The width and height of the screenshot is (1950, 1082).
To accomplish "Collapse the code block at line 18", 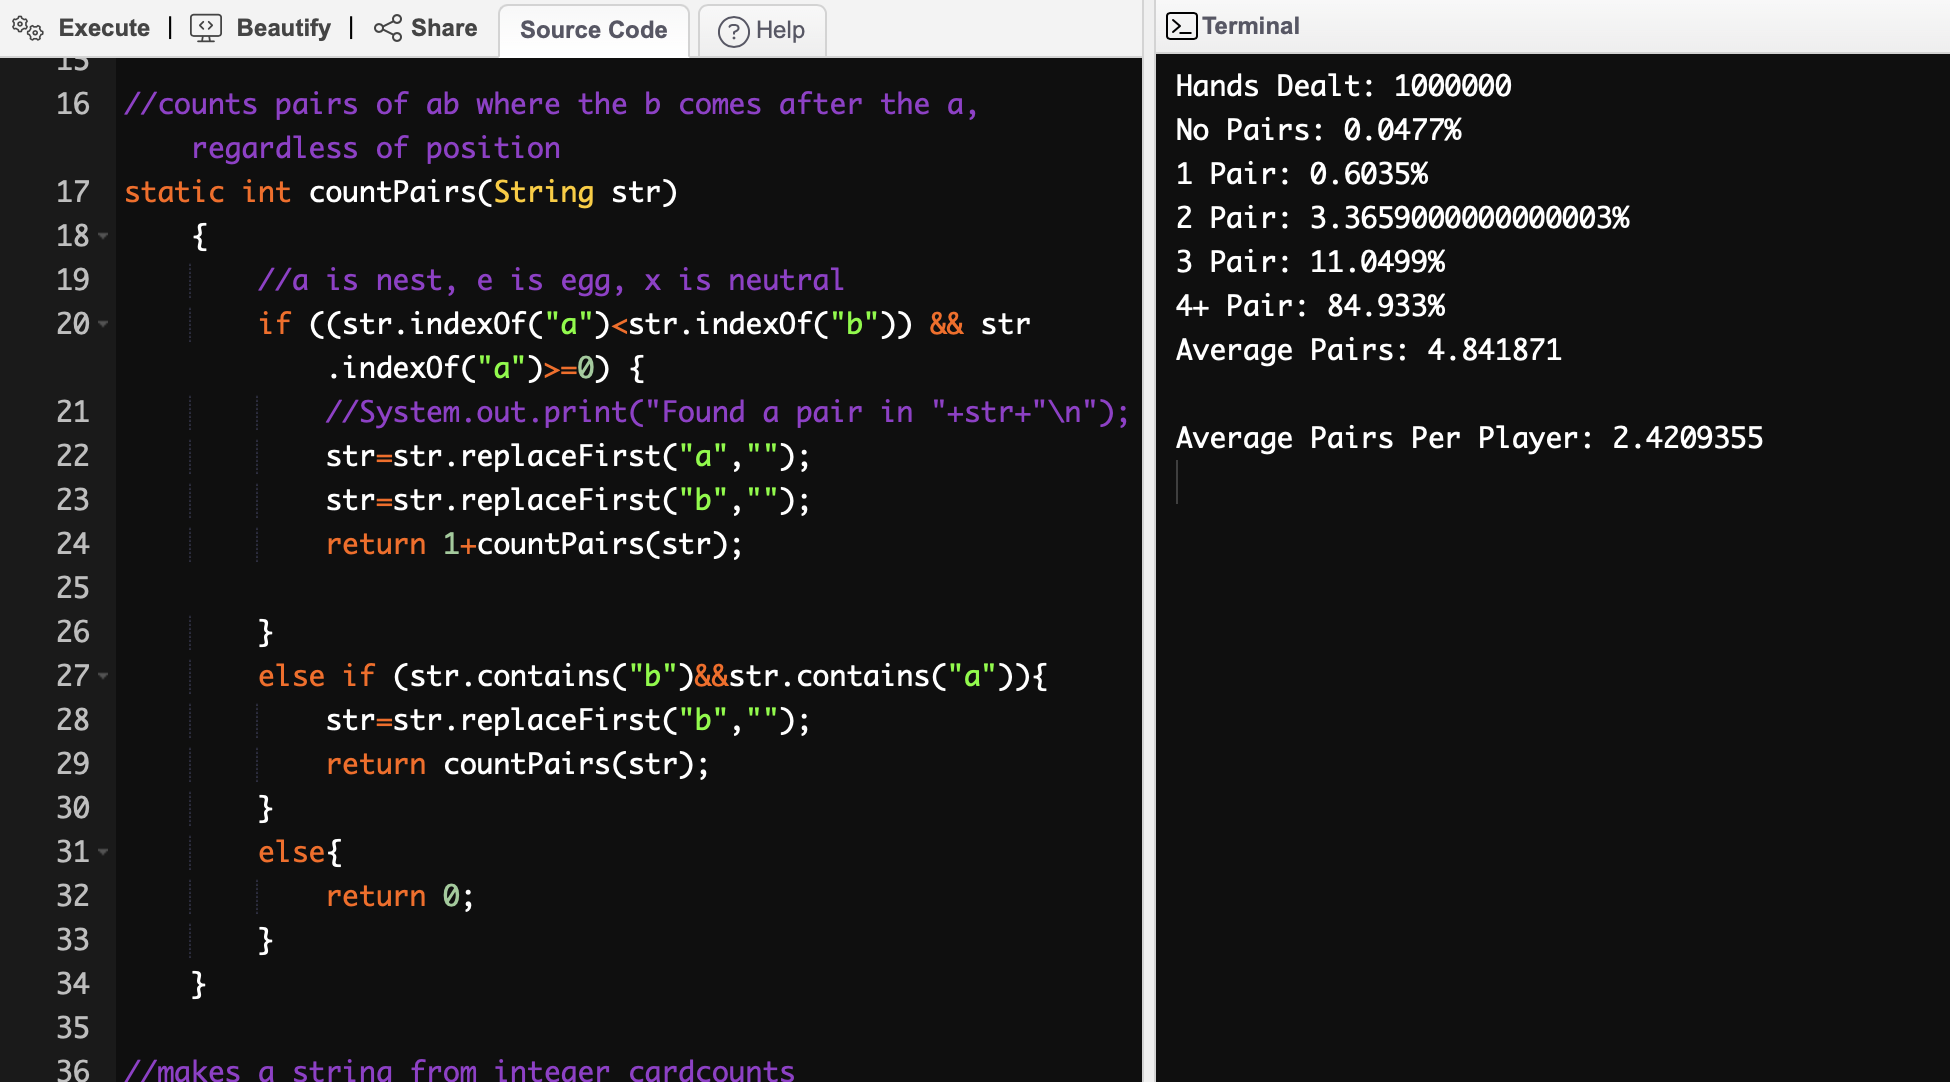I will pos(103,237).
